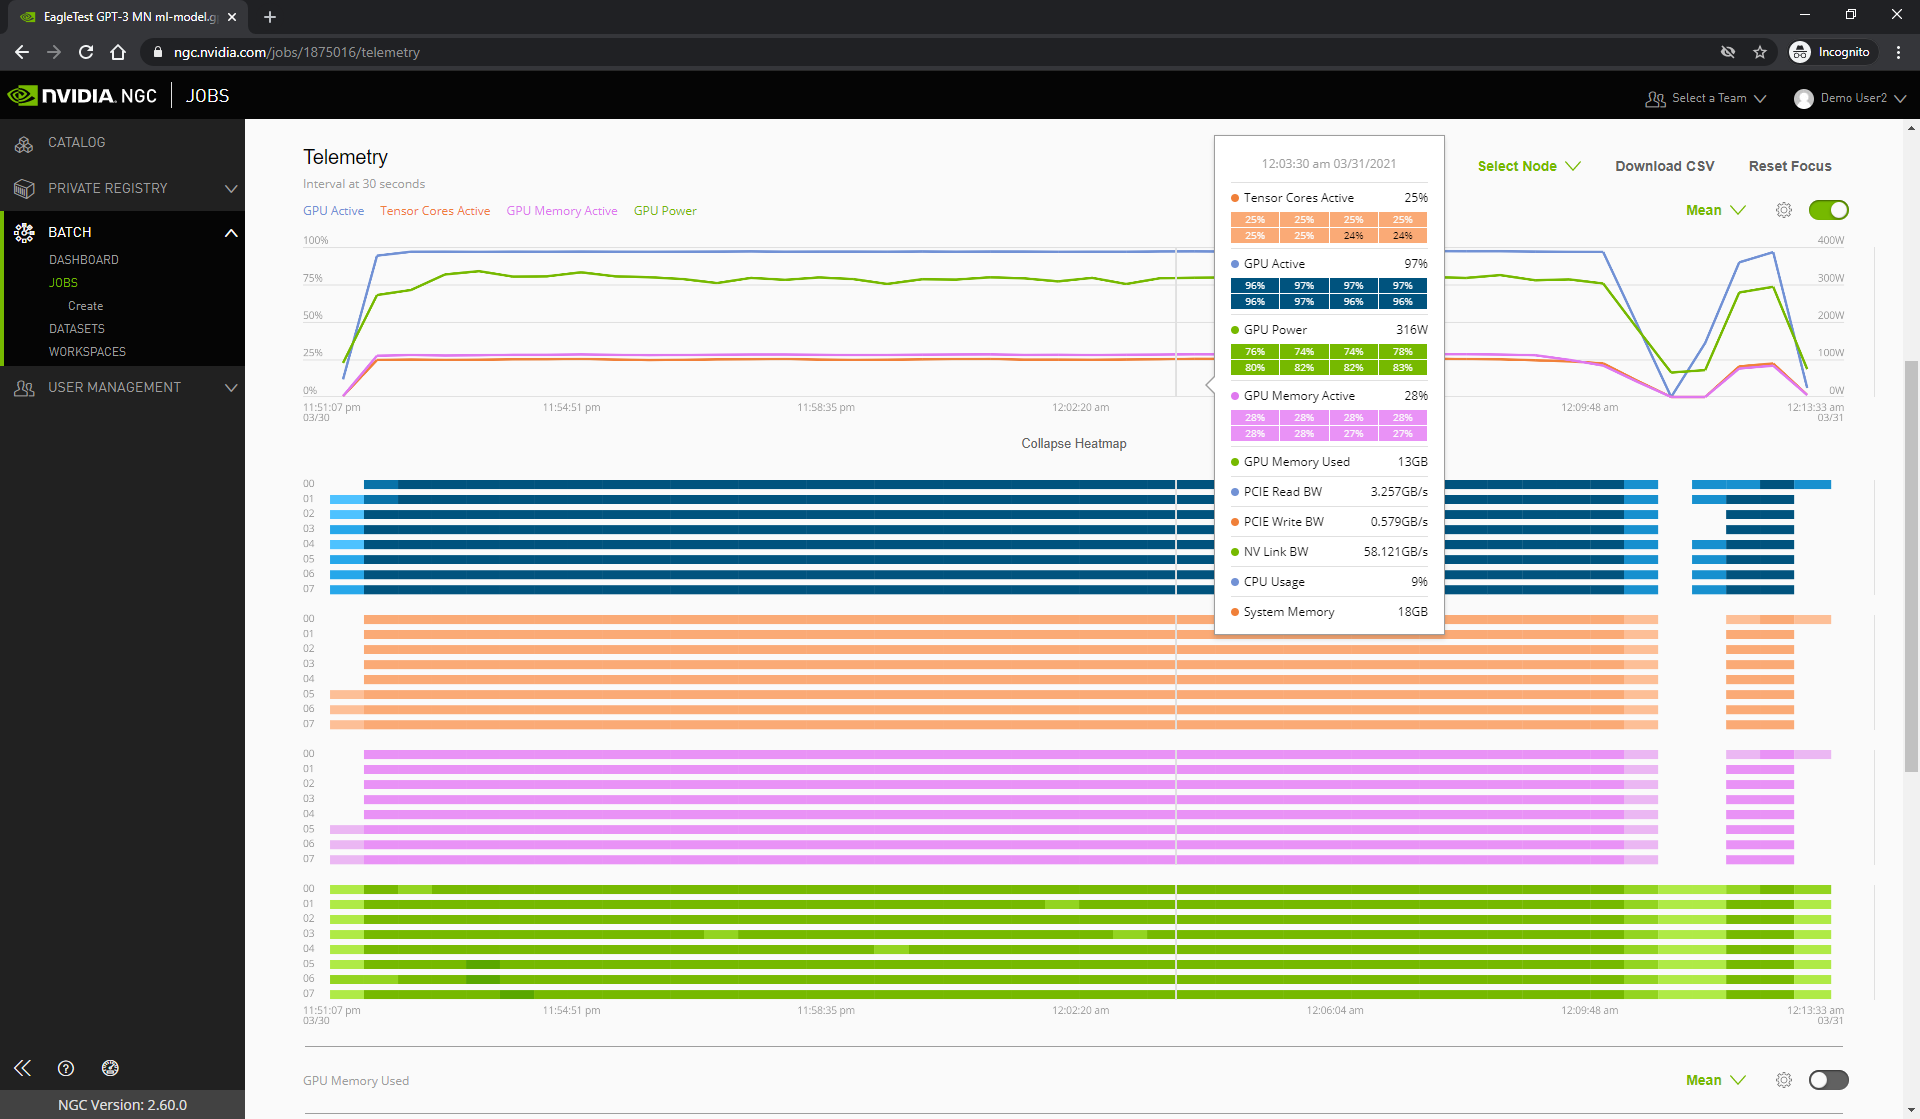Bookmark page with star icon
The height and width of the screenshot is (1119, 1920).
pos(1760,52)
